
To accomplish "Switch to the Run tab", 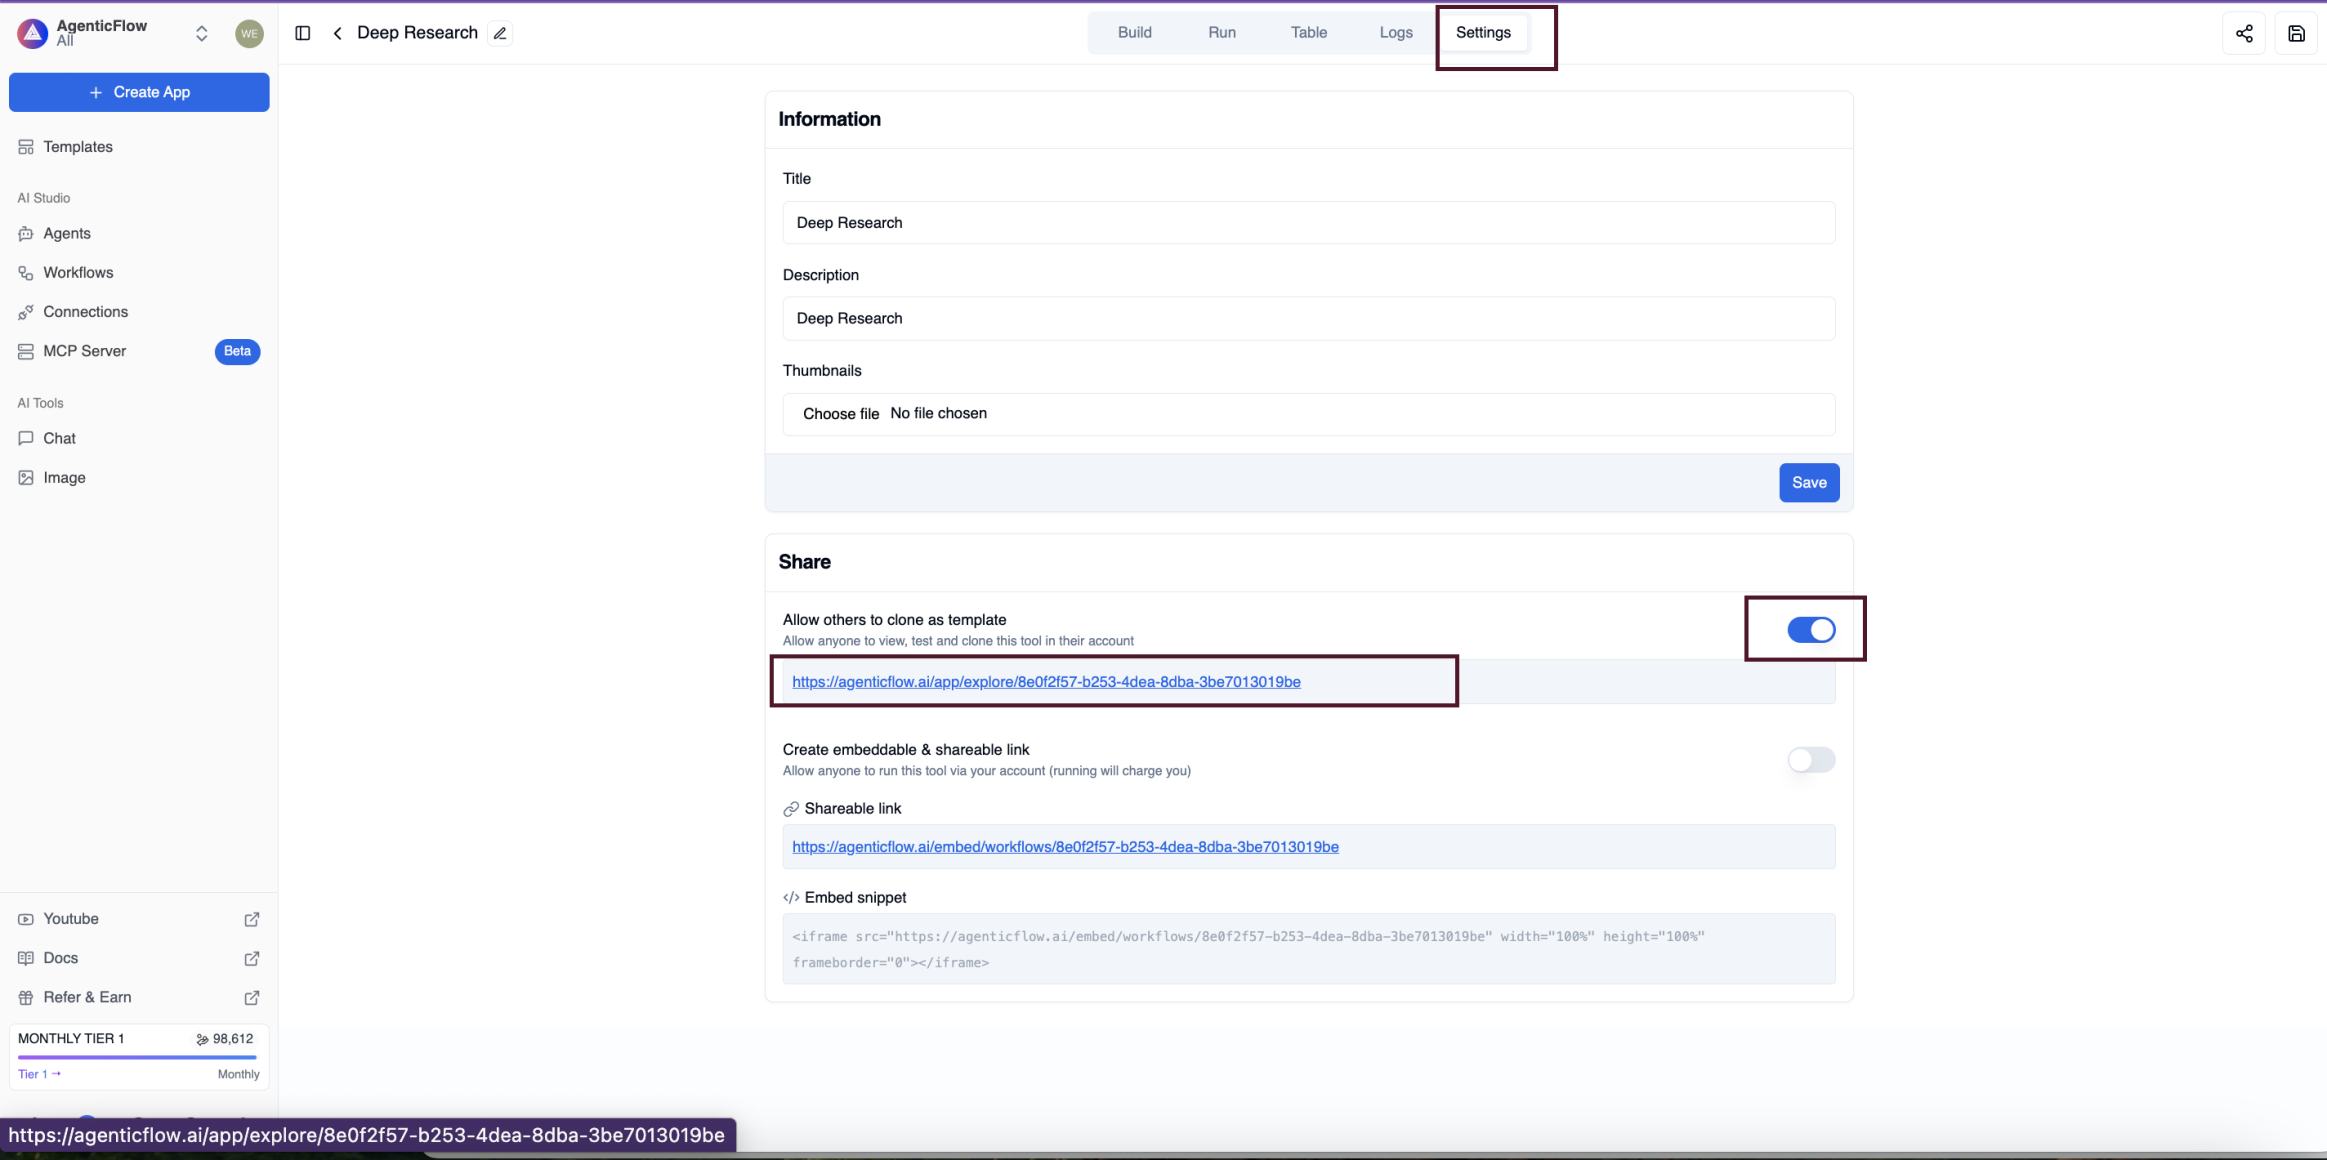I will pos(1221,33).
